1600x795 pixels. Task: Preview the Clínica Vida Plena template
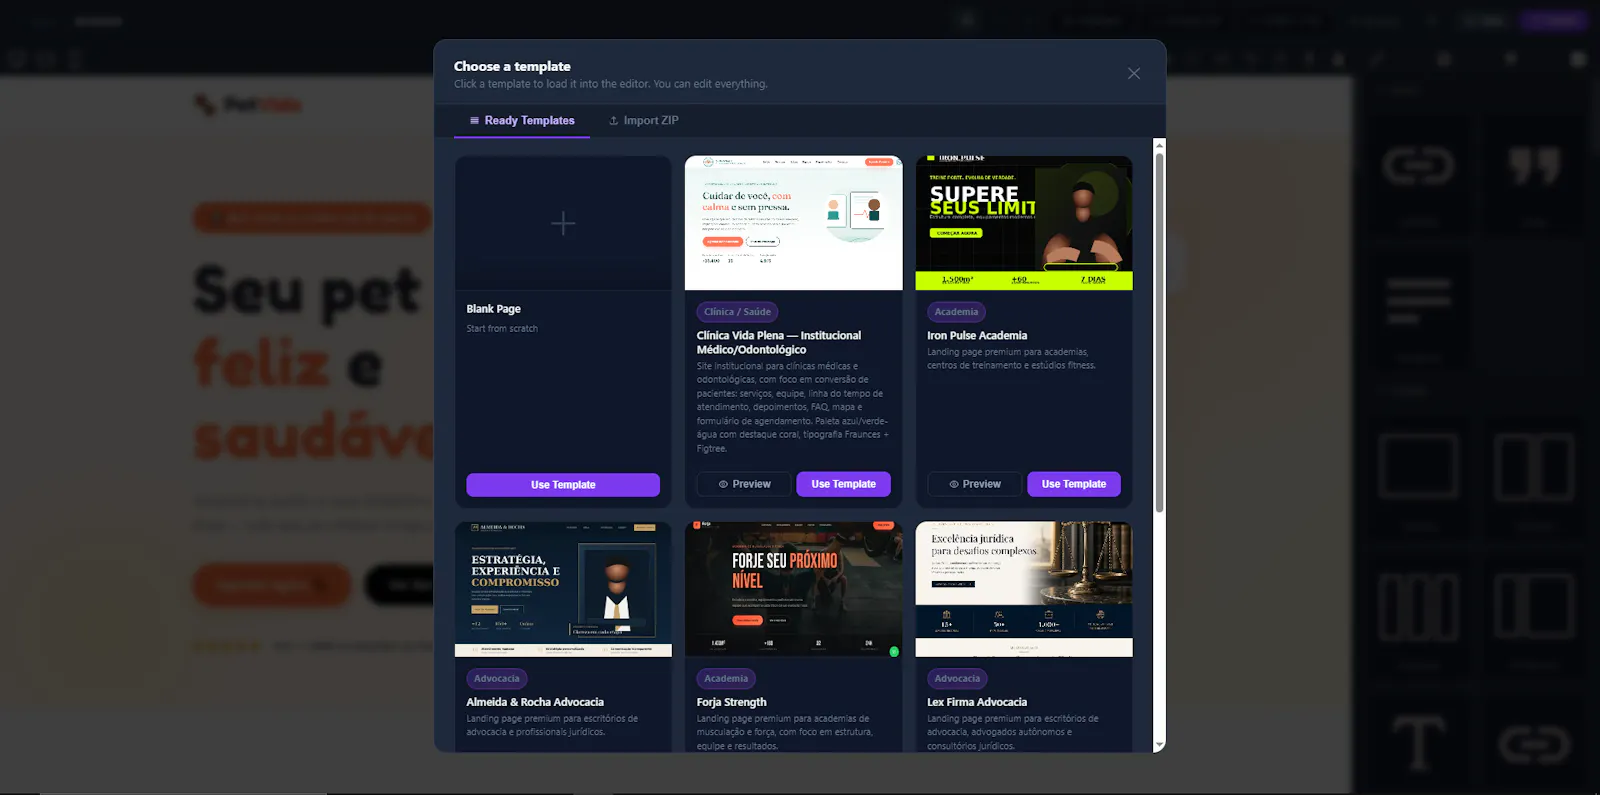click(x=744, y=484)
